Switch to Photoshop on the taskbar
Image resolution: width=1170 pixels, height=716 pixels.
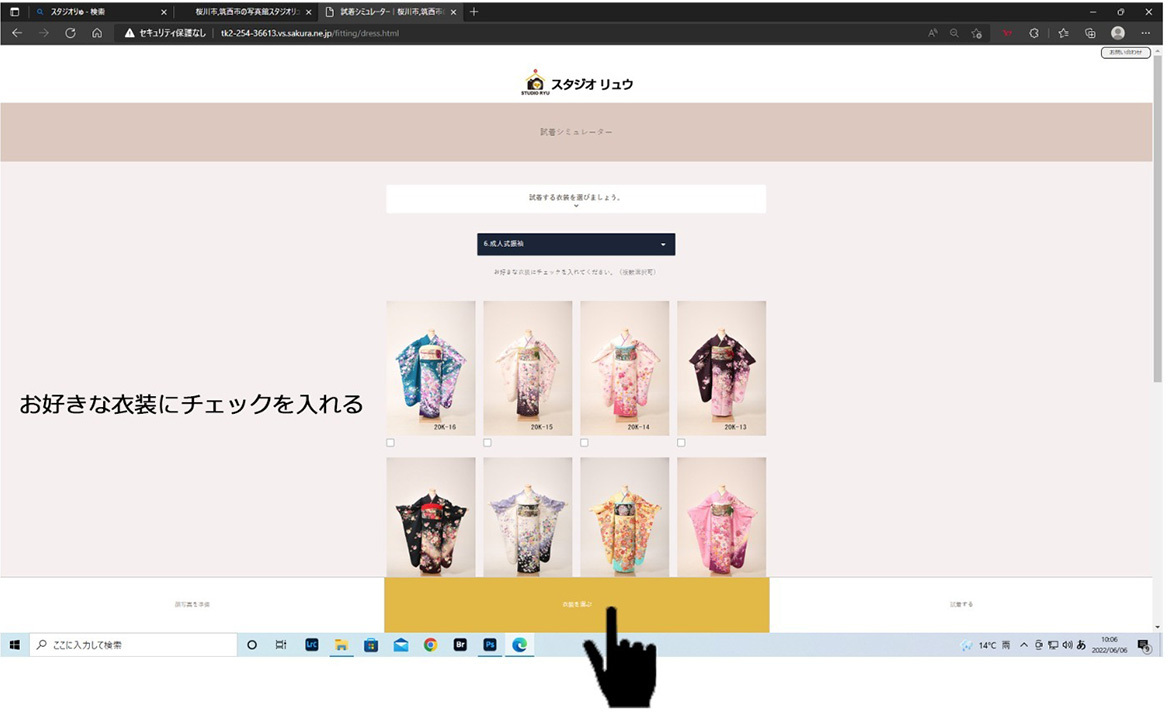pos(490,645)
